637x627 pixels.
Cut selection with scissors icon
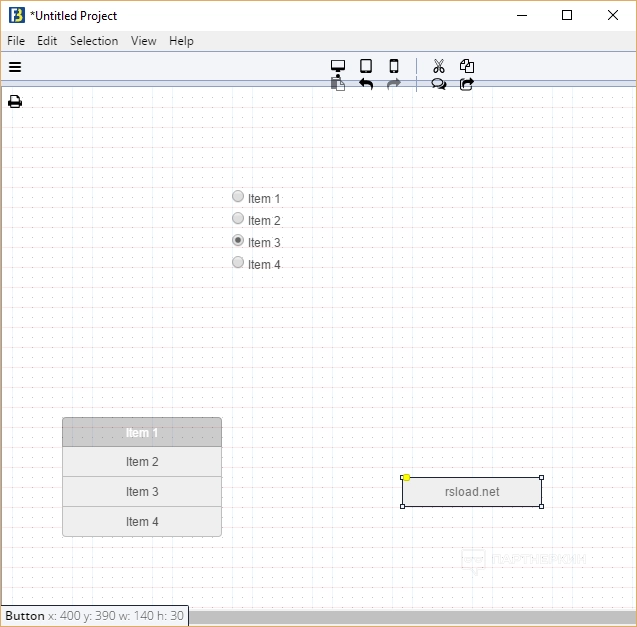(439, 66)
